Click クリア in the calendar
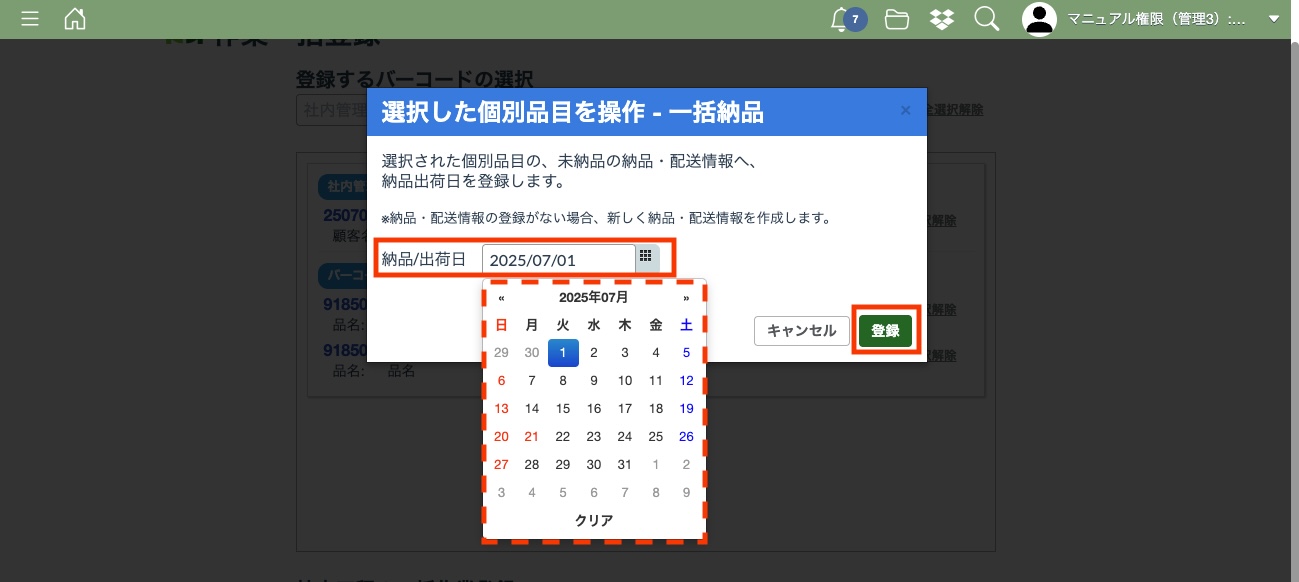The height and width of the screenshot is (582, 1299). coord(594,520)
